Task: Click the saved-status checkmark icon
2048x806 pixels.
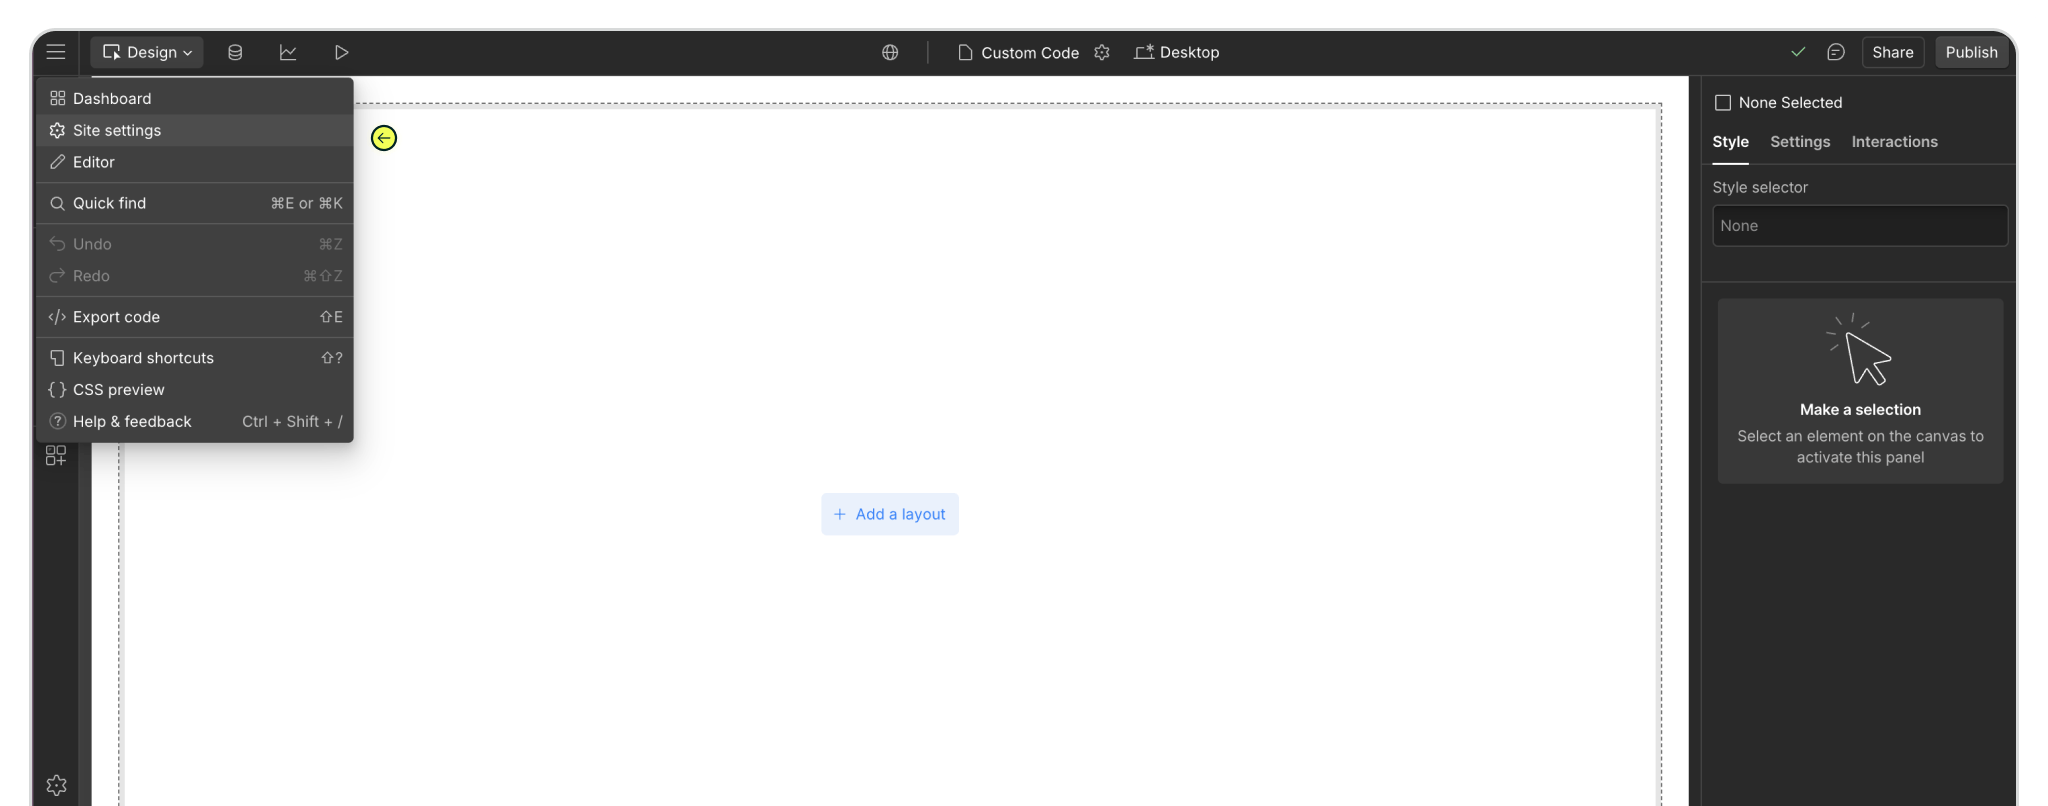Action: [1798, 52]
